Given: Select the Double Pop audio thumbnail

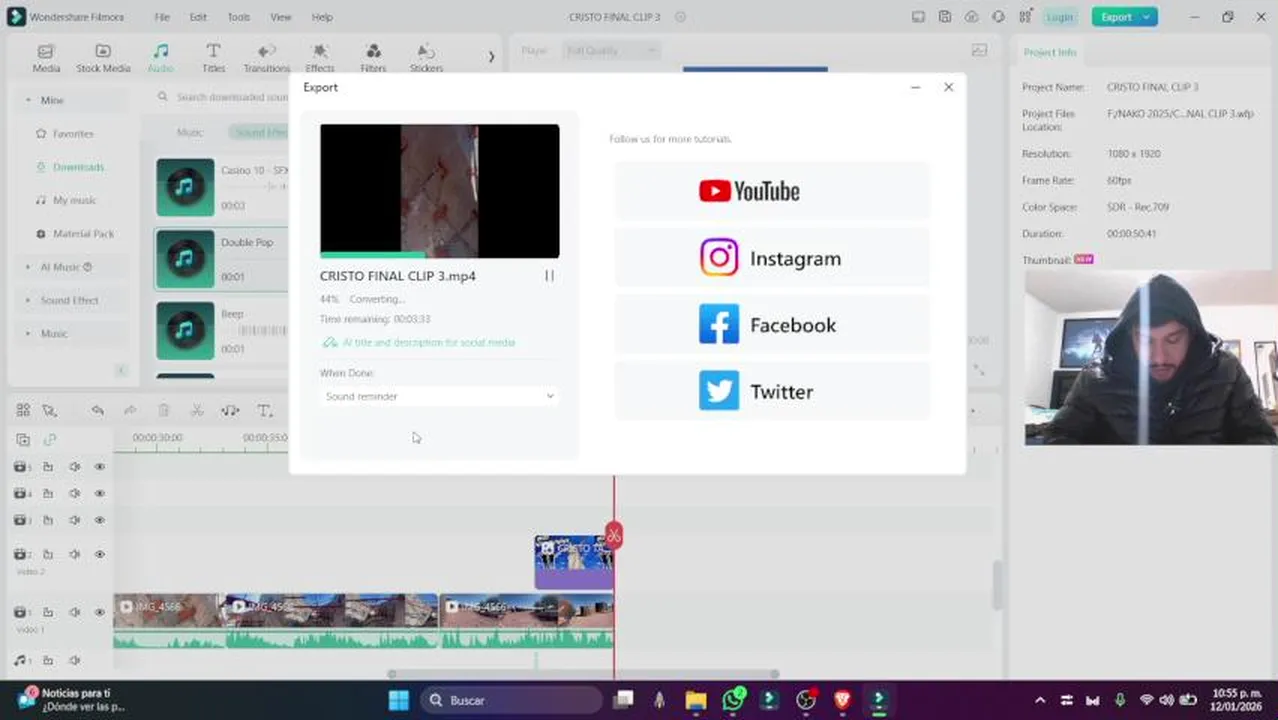Looking at the screenshot, I should pyautogui.click(x=185, y=259).
